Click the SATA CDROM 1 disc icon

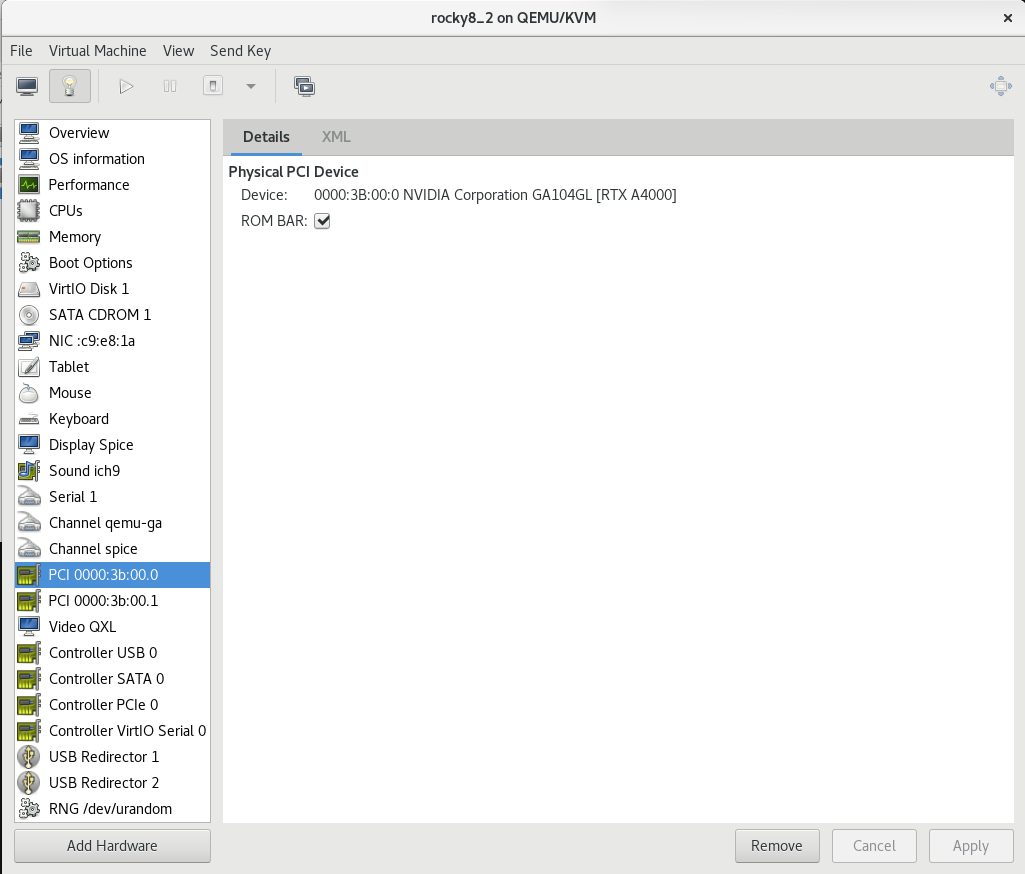click(29, 315)
